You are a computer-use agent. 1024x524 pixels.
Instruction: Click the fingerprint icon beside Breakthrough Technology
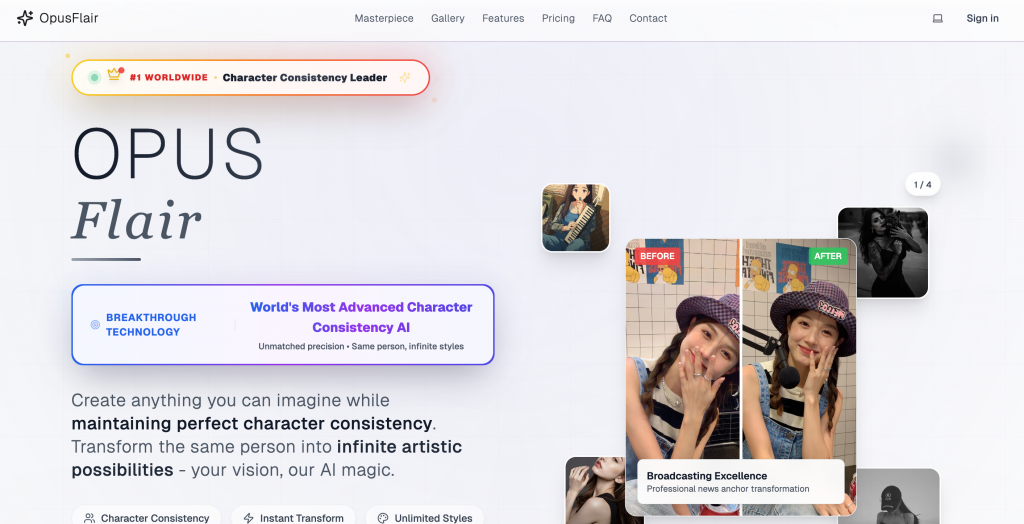(x=95, y=325)
